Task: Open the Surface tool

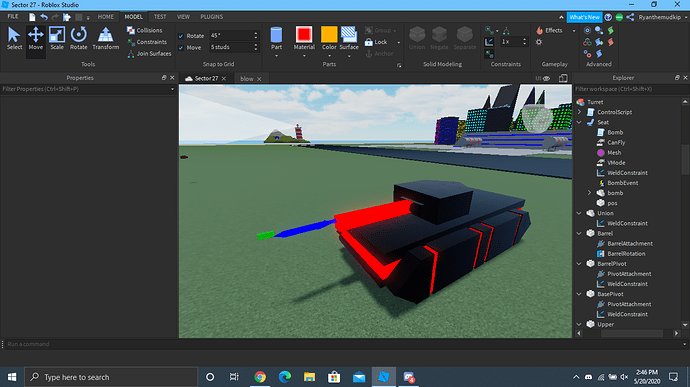Action: (x=349, y=38)
